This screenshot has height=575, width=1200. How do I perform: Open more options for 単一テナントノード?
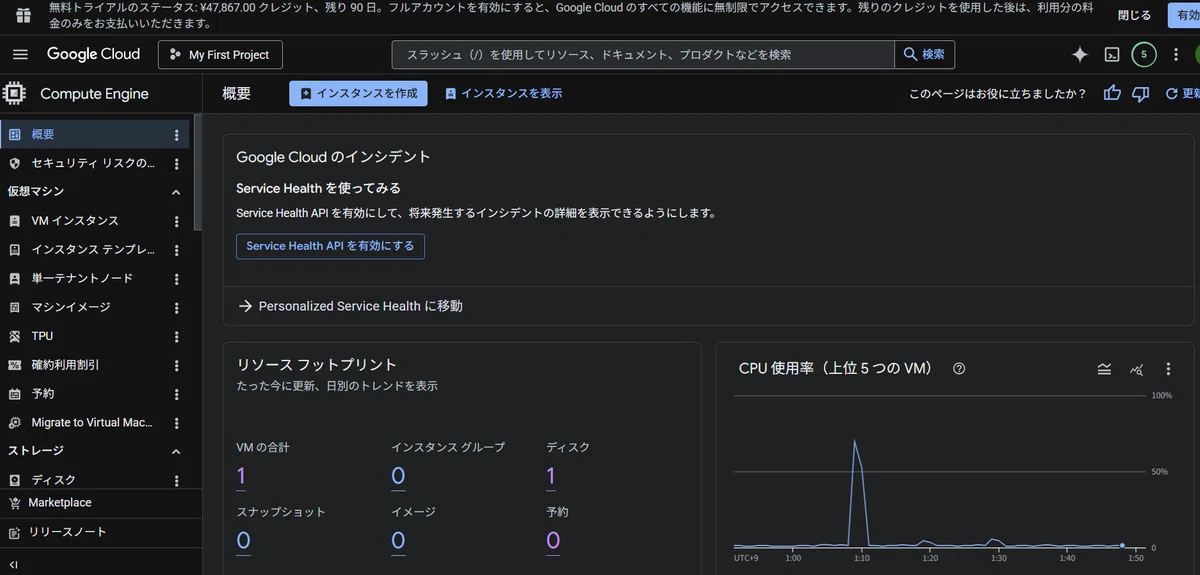(177, 279)
